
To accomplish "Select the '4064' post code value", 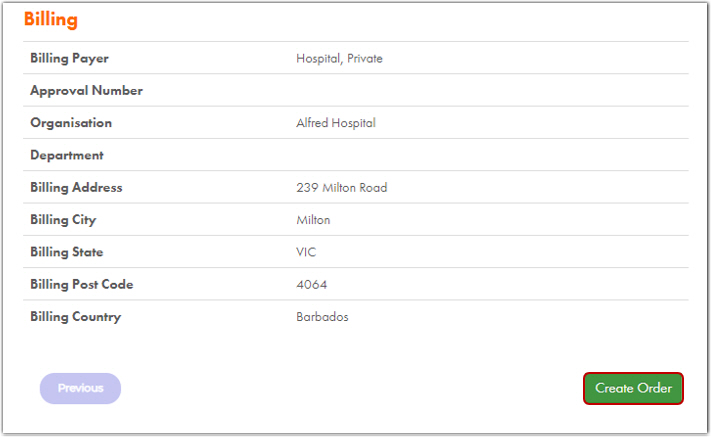I will click(x=312, y=285).
